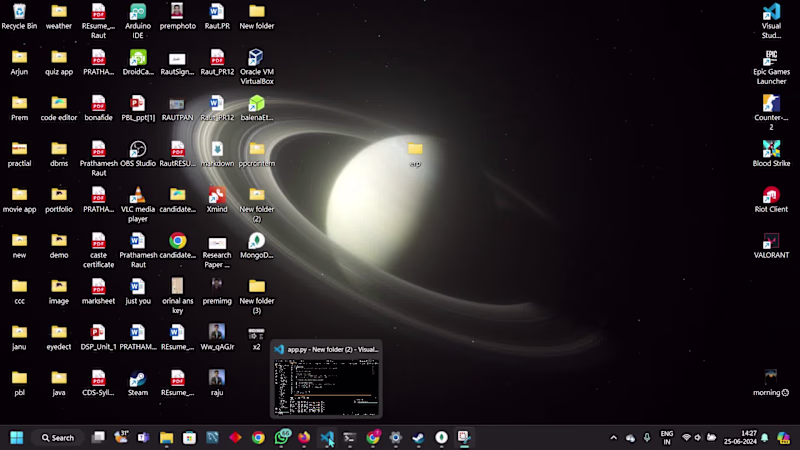The height and width of the screenshot is (450, 800).
Task: Open Microsoft Store from the taskbar
Action: click(189, 437)
